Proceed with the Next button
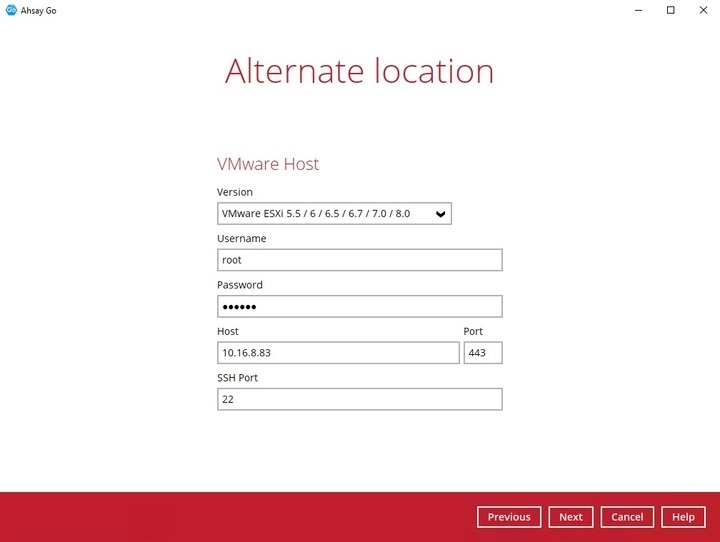Viewport: 720px width, 542px height. 571,517
